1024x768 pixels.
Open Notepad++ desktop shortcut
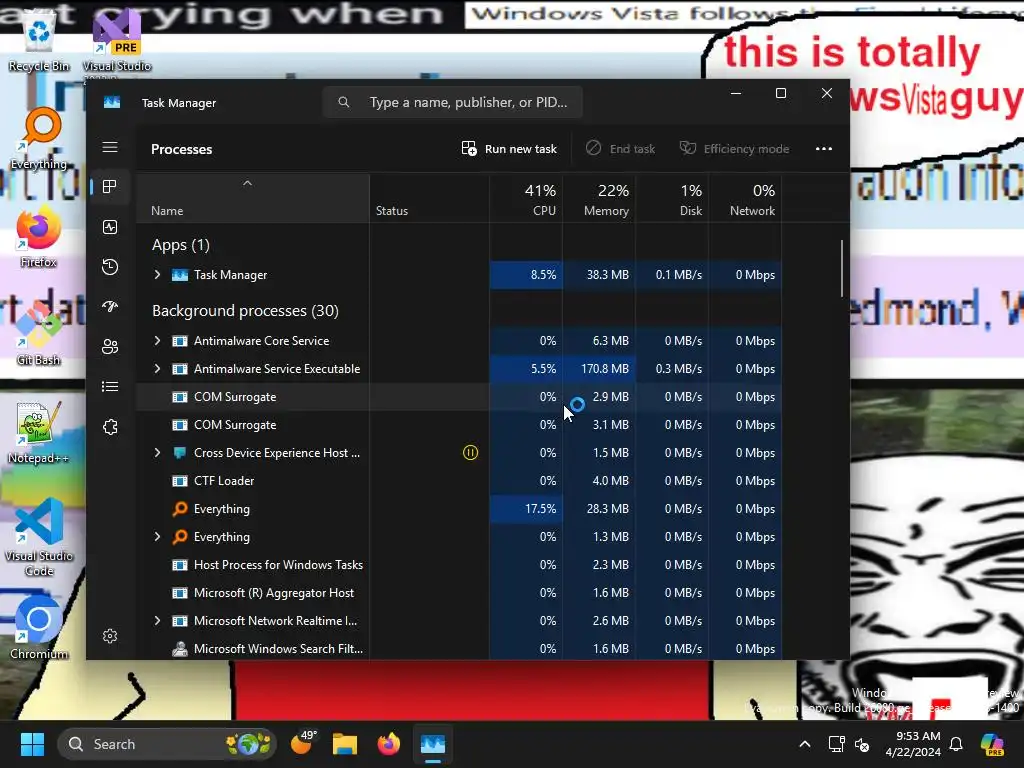[x=39, y=432]
